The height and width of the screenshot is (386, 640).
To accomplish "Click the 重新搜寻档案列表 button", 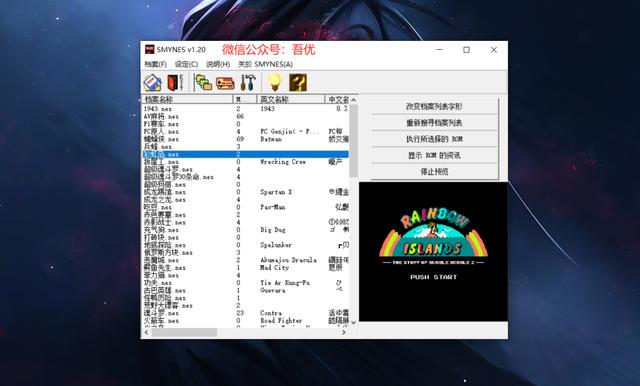I will (434, 123).
